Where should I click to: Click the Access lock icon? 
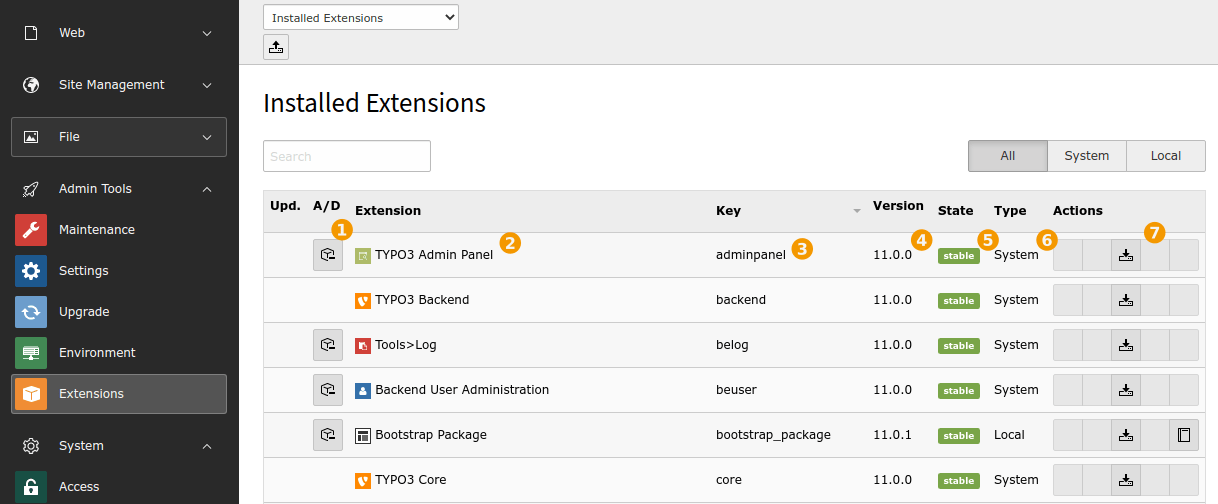point(31,487)
